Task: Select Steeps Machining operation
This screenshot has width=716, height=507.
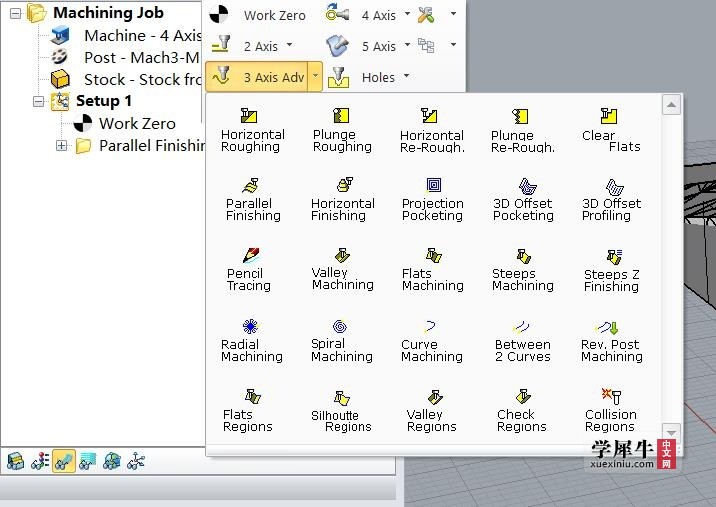Action: [x=523, y=269]
